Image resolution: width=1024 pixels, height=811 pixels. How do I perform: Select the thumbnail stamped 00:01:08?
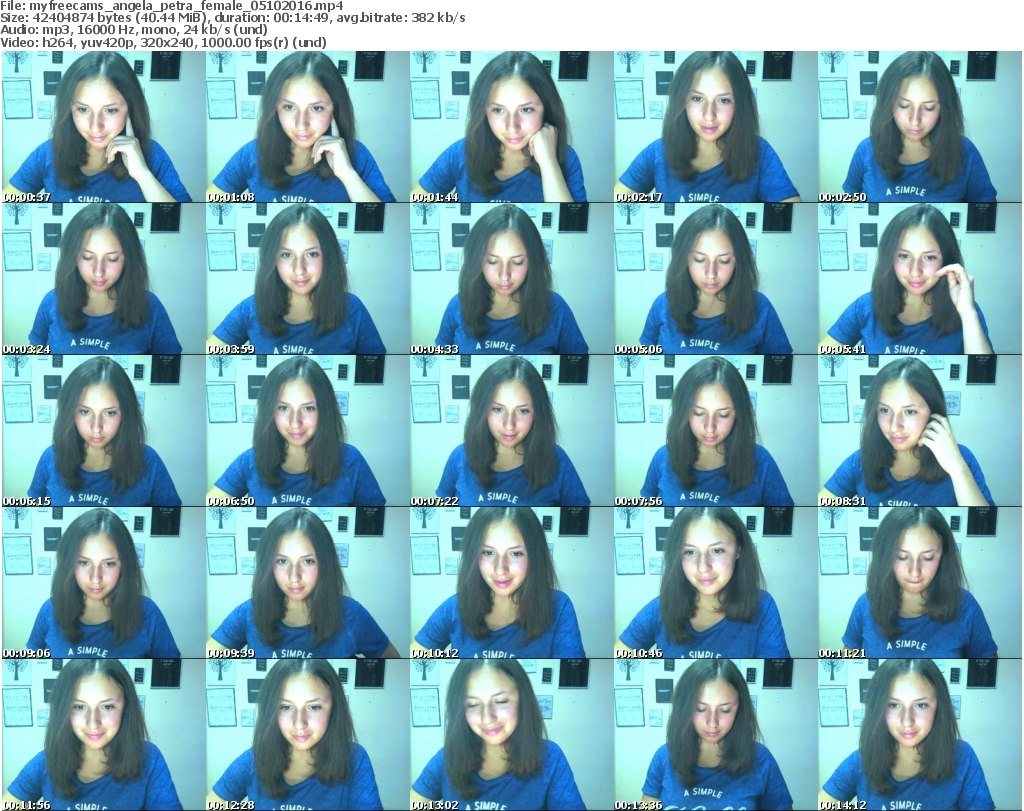(x=307, y=126)
